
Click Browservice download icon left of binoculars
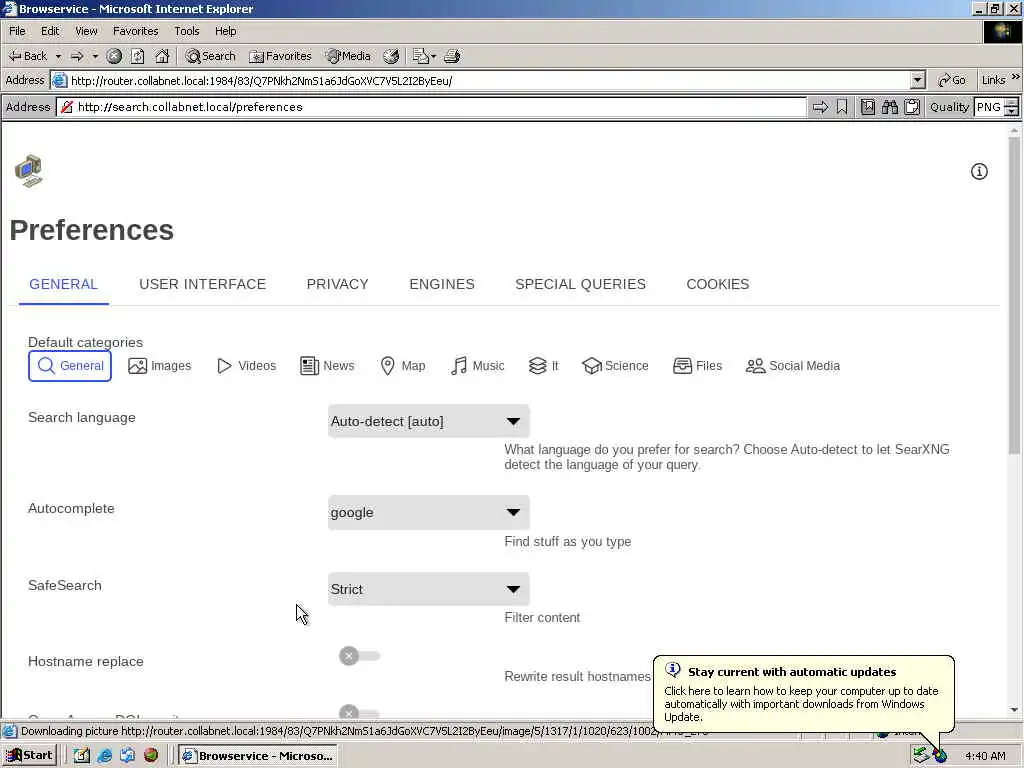tap(868, 107)
